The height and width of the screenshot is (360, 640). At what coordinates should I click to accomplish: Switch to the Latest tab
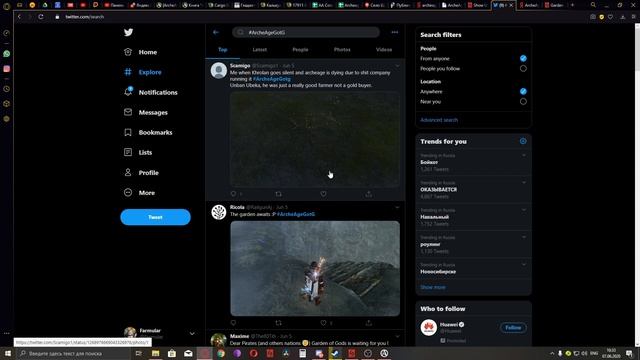[x=260, y=50]
